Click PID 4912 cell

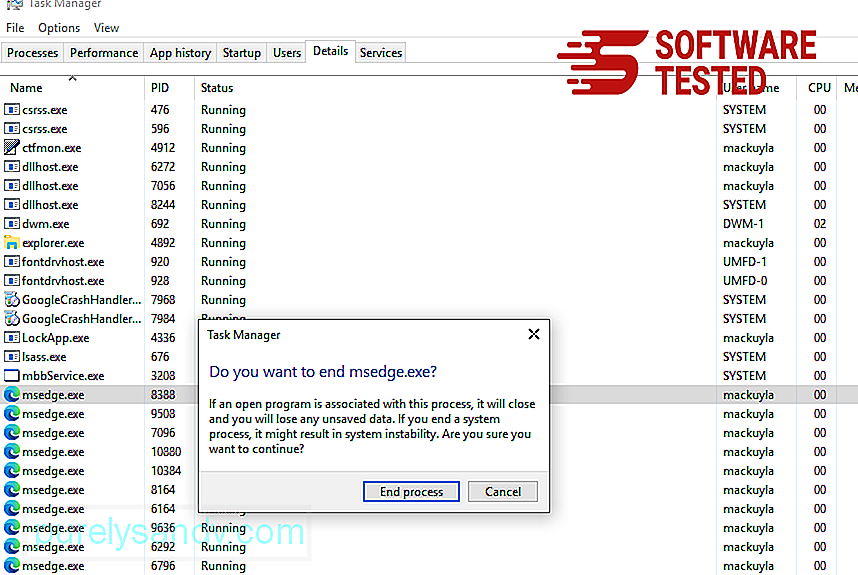pos(163,148)
